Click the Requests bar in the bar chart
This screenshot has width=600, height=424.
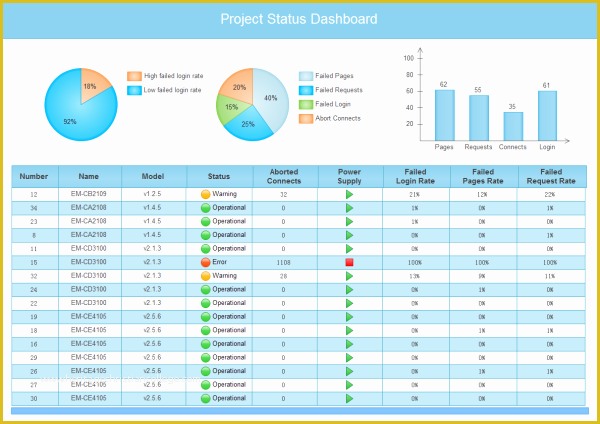point(479,118)
